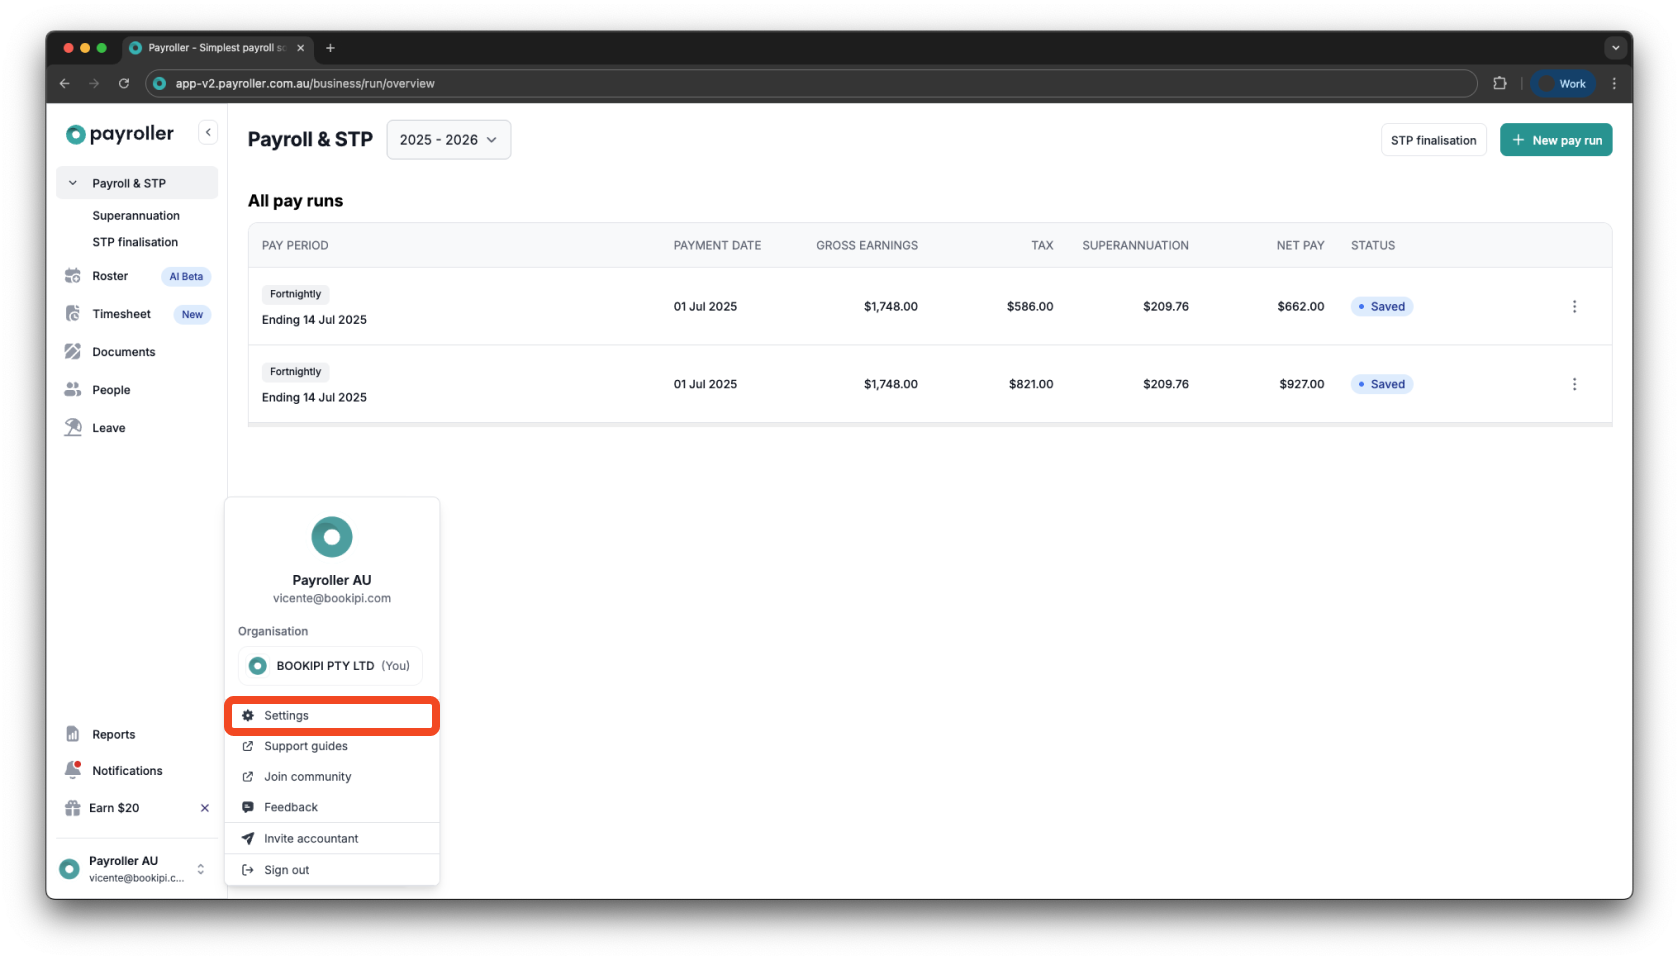Click the Payroller logo at top left
The width and height of the screenshot is (1679, 960).
pyautogui.click(x=118, y=133)
